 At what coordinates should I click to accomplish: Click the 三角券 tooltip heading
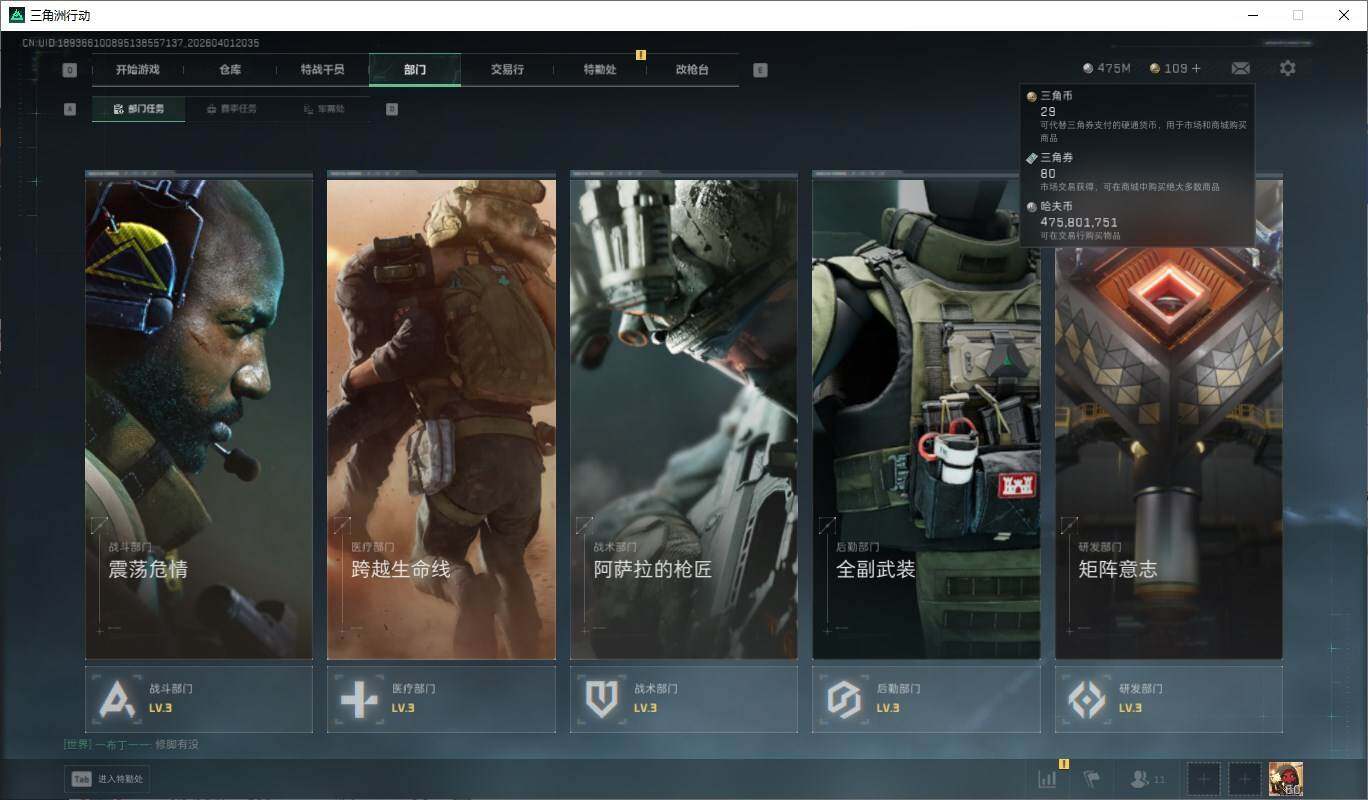1057,158
